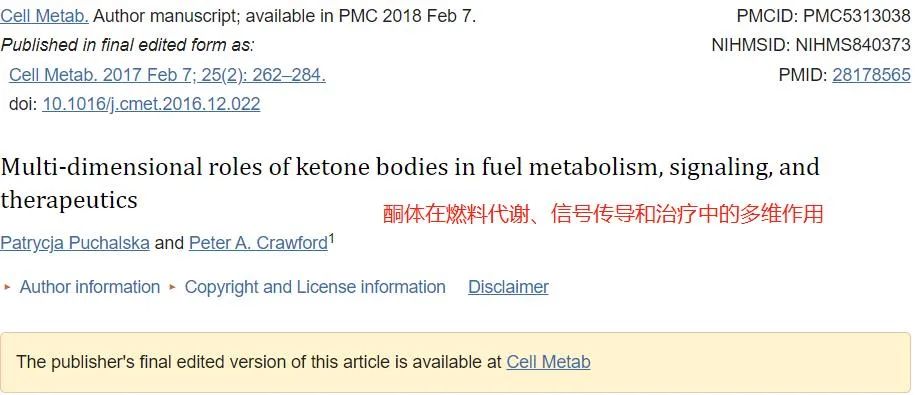Open the Cell Metab. journal link at top
The image size is (920, 395).
[x=44, y=16]
